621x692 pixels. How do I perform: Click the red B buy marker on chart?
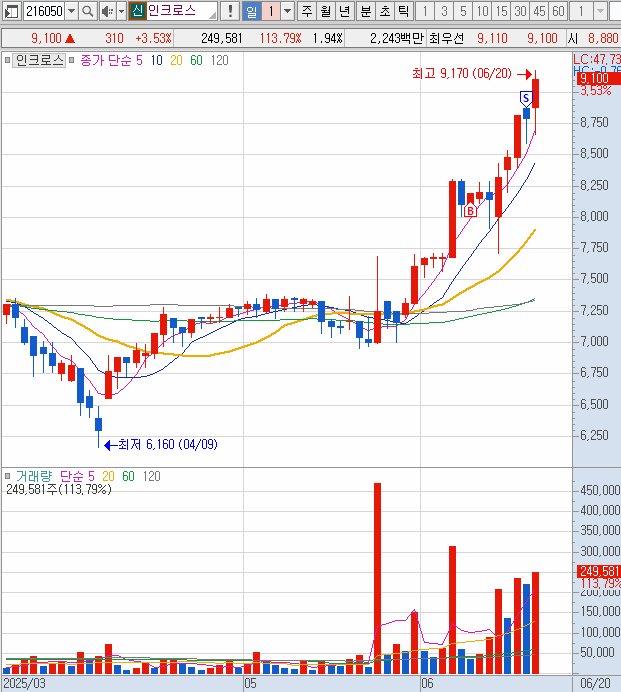tap(469, 210)
